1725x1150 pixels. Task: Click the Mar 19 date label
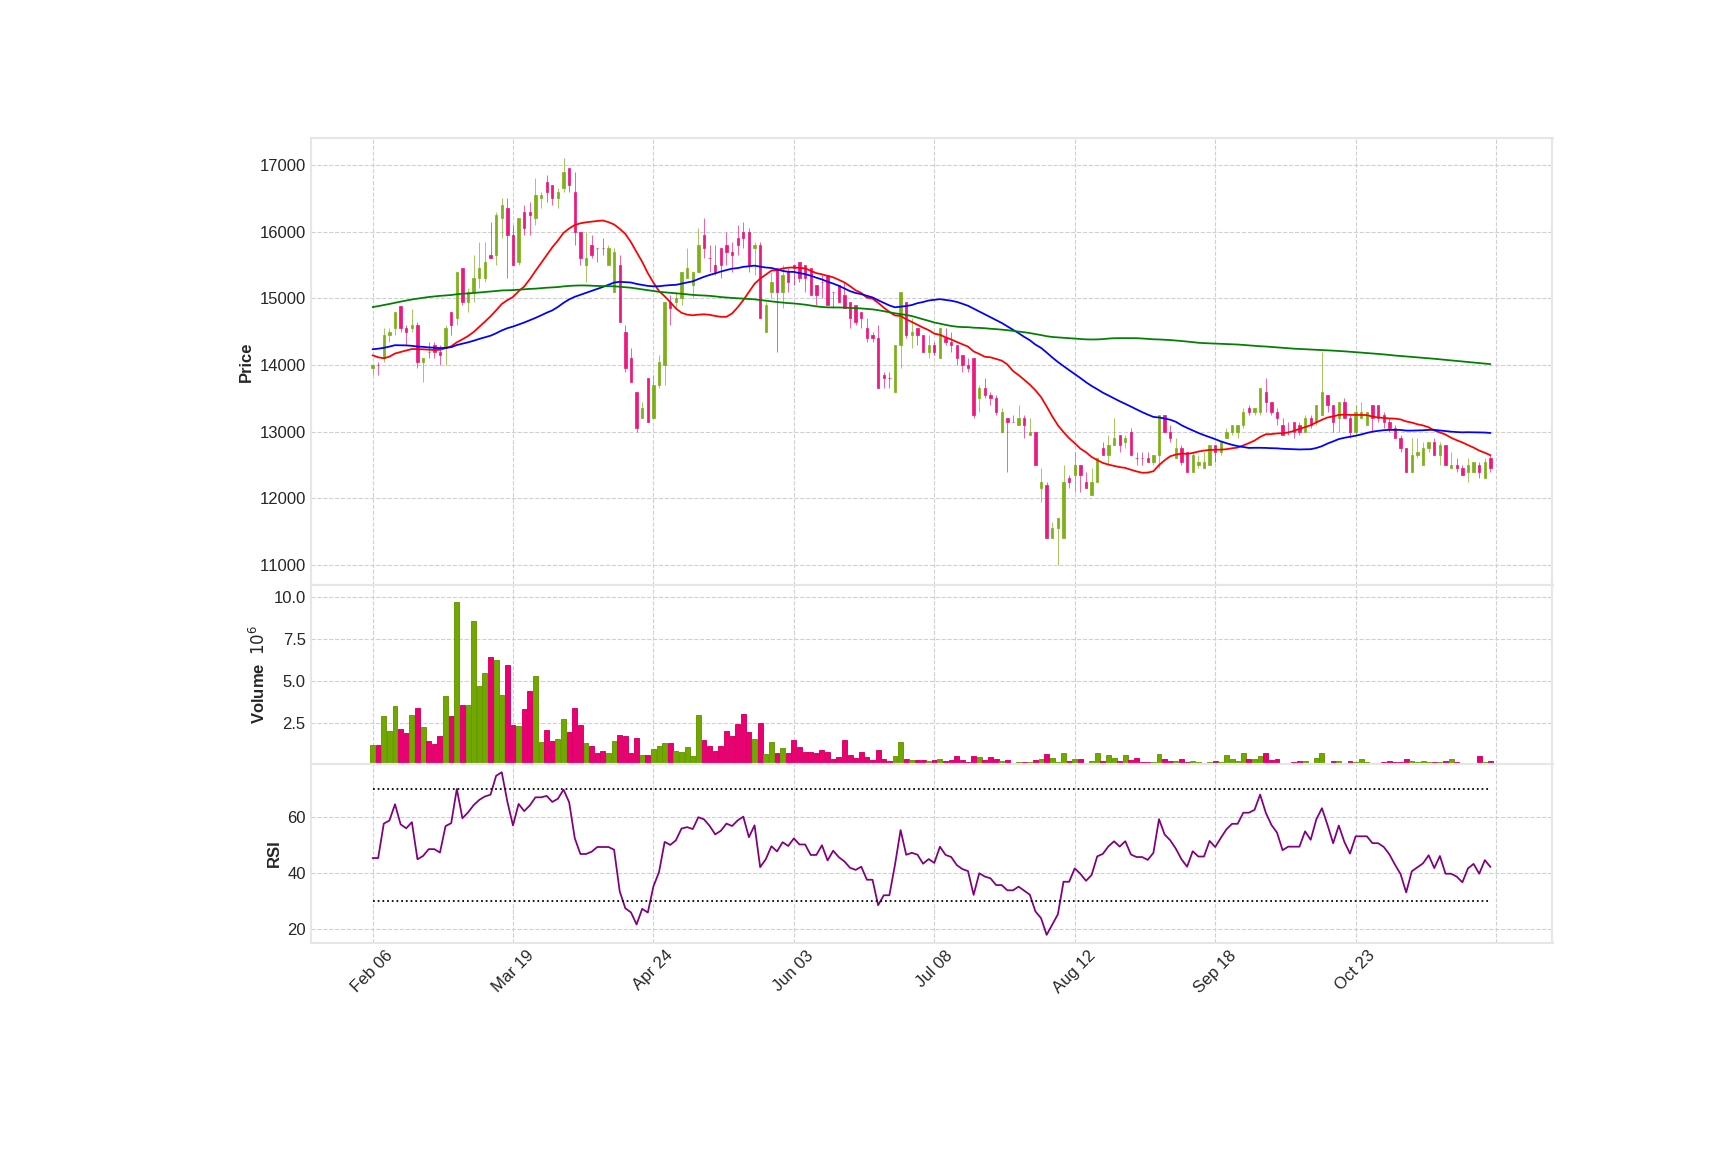click(511, 971)
